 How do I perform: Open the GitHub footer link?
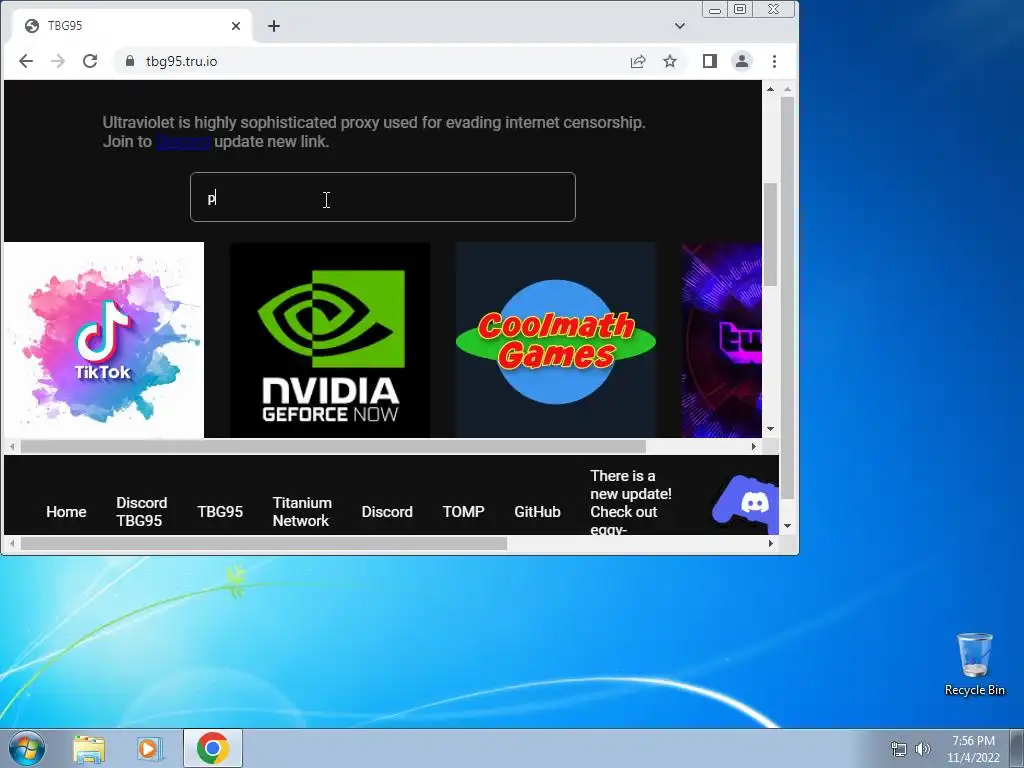(x=537, y=512)
